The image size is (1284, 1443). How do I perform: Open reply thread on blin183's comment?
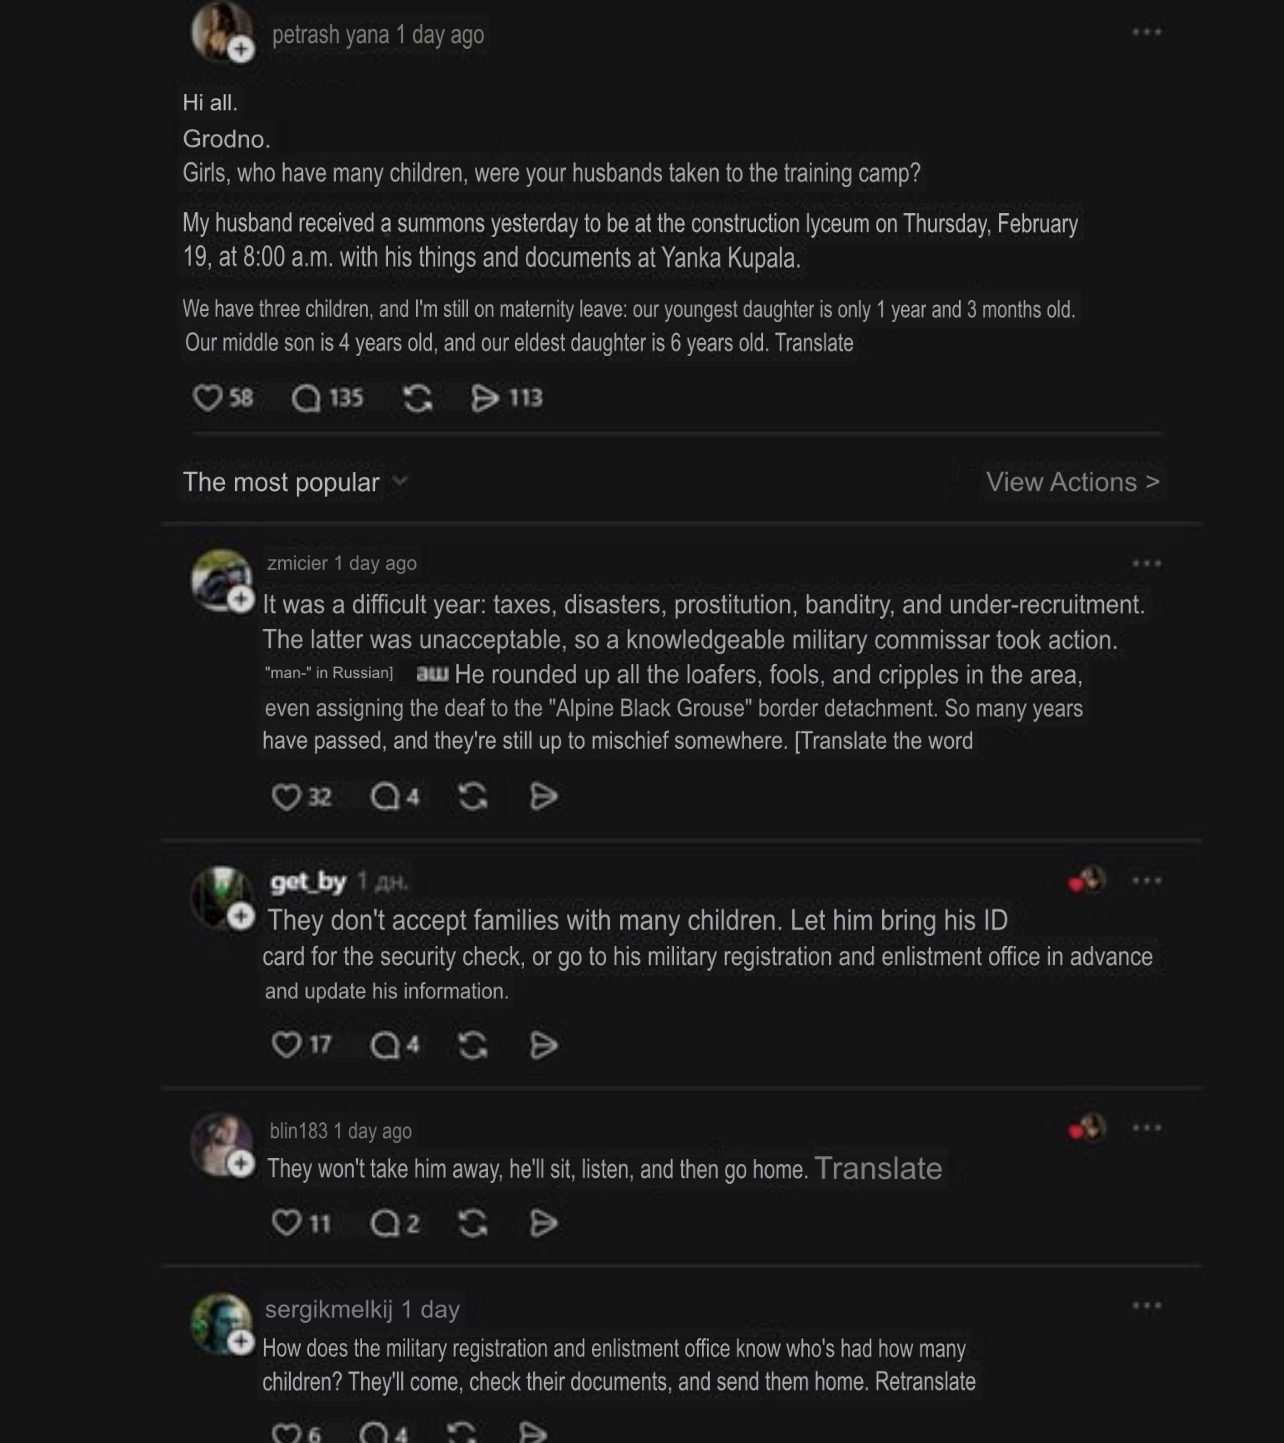click(384, 1223)
